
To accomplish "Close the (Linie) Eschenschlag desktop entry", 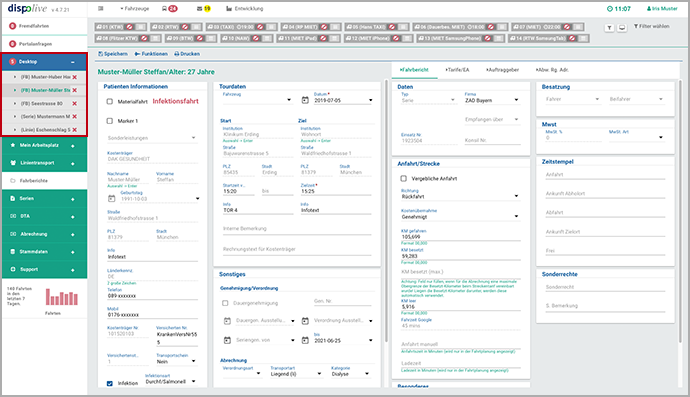I will [x=75, y=130].
